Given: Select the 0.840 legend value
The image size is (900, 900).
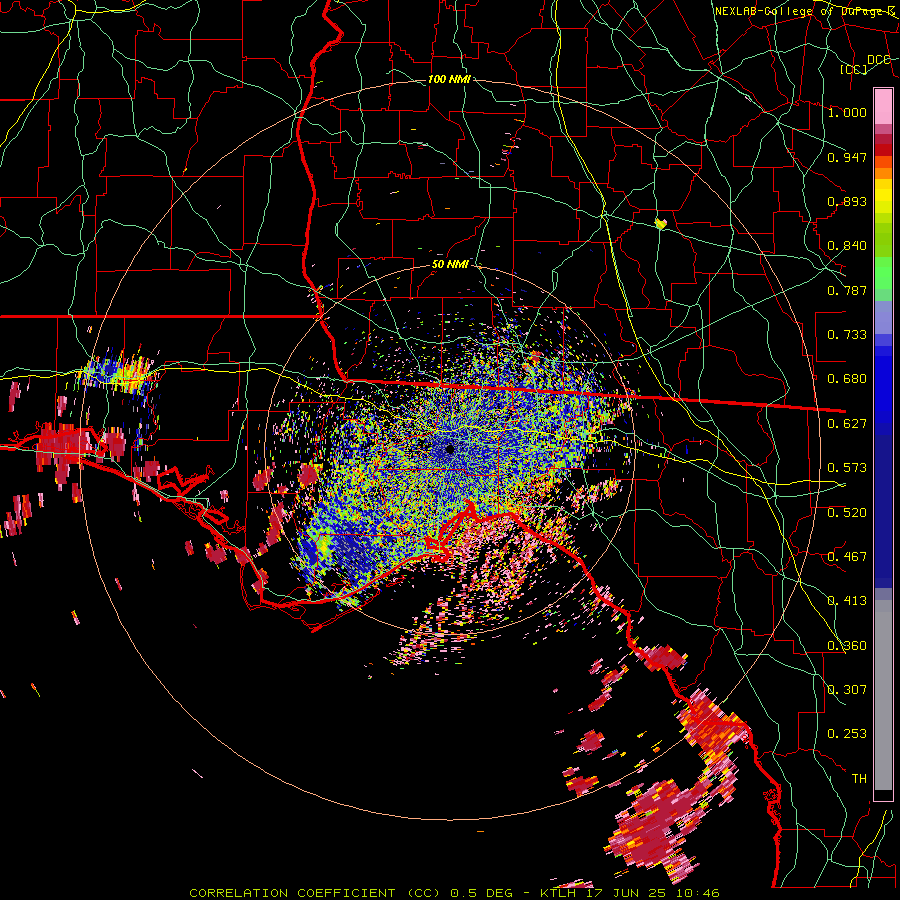Looking at the screenshot, I should coord(847,246).
